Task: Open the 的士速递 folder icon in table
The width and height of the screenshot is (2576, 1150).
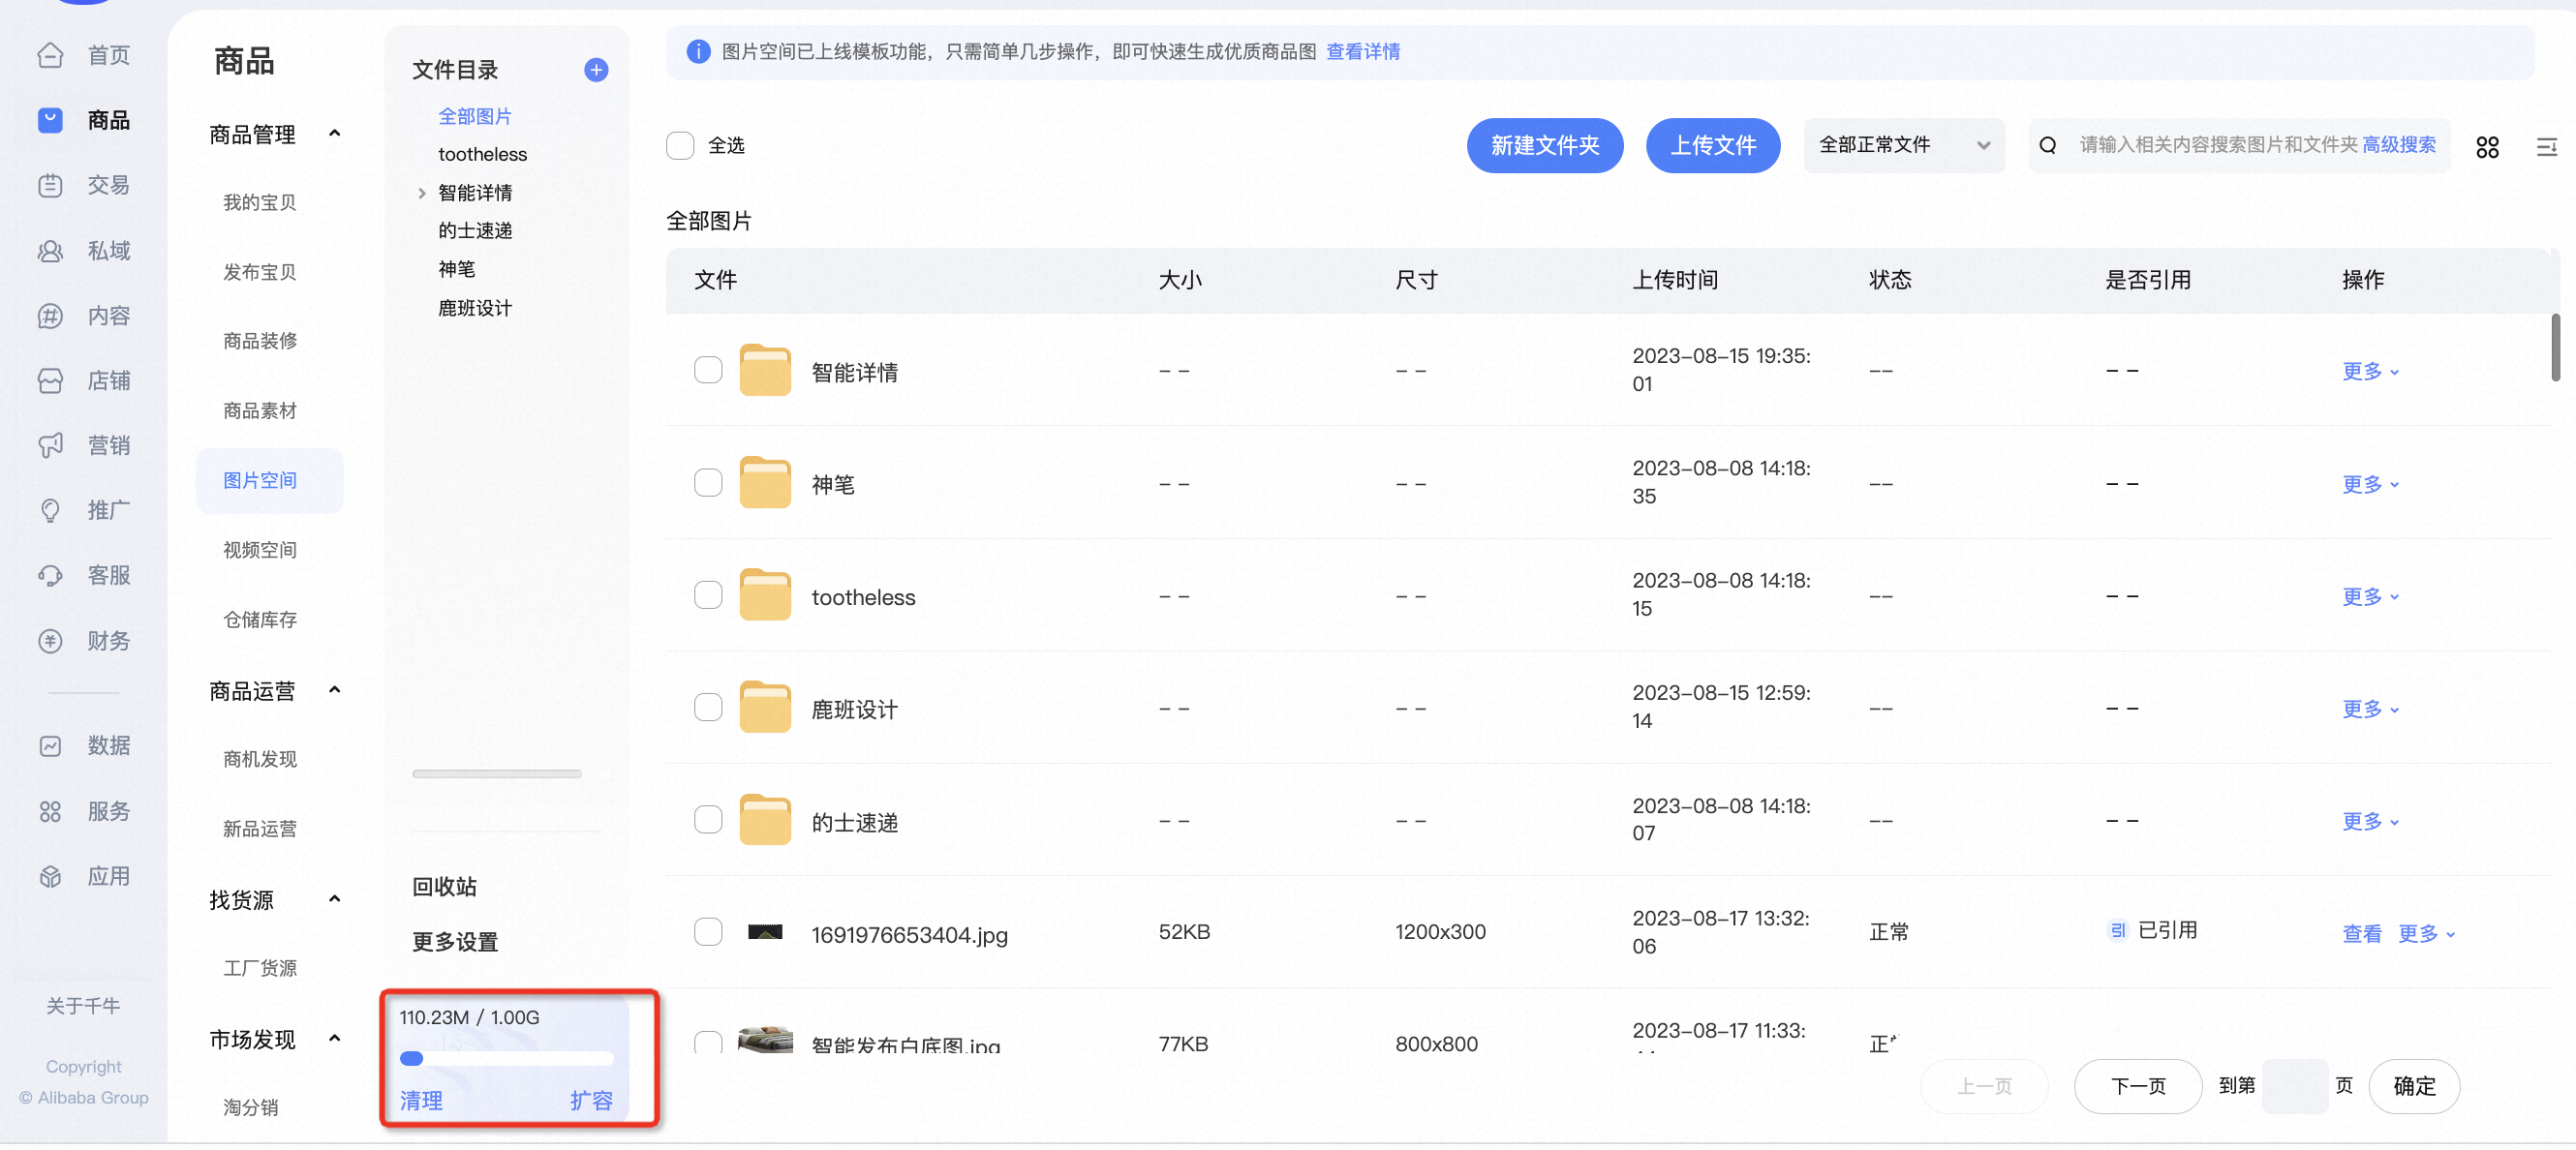Action: [765, 821]
